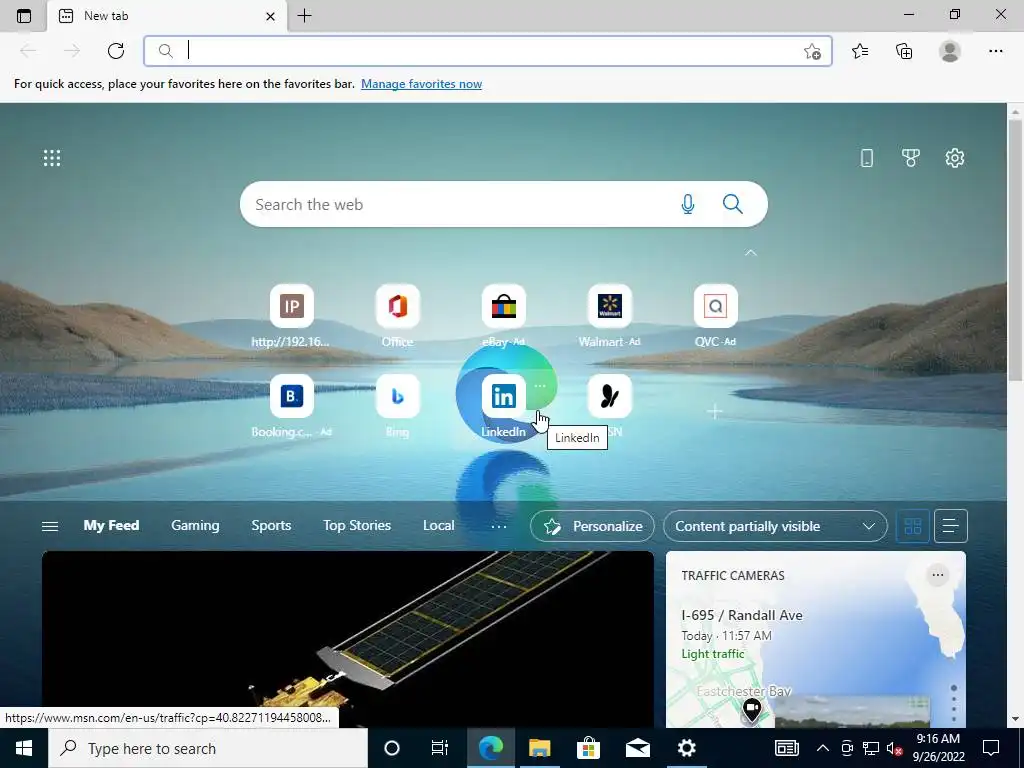Open the app launcher grid icon
Image resolution: width=1024 pixels, height=768 pixels.
pyautogui.click(x=52, y=157)
